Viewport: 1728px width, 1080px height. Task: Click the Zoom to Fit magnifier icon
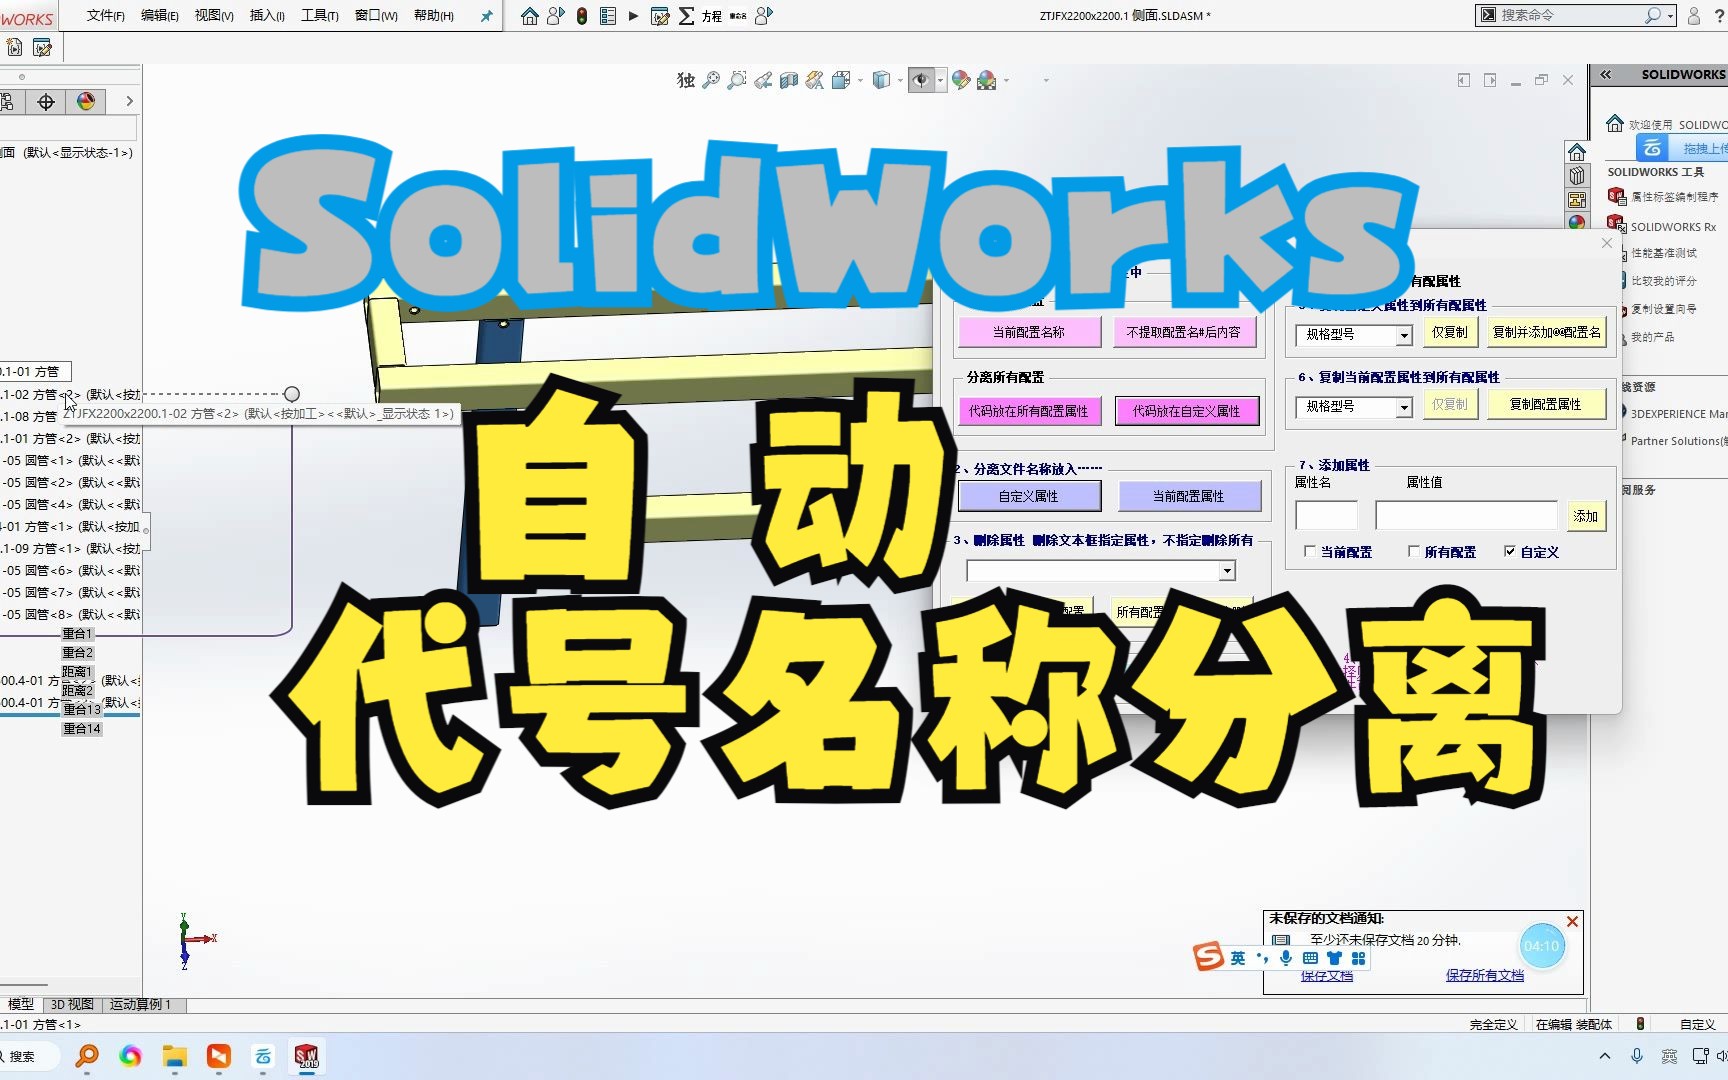click(711, 80)
